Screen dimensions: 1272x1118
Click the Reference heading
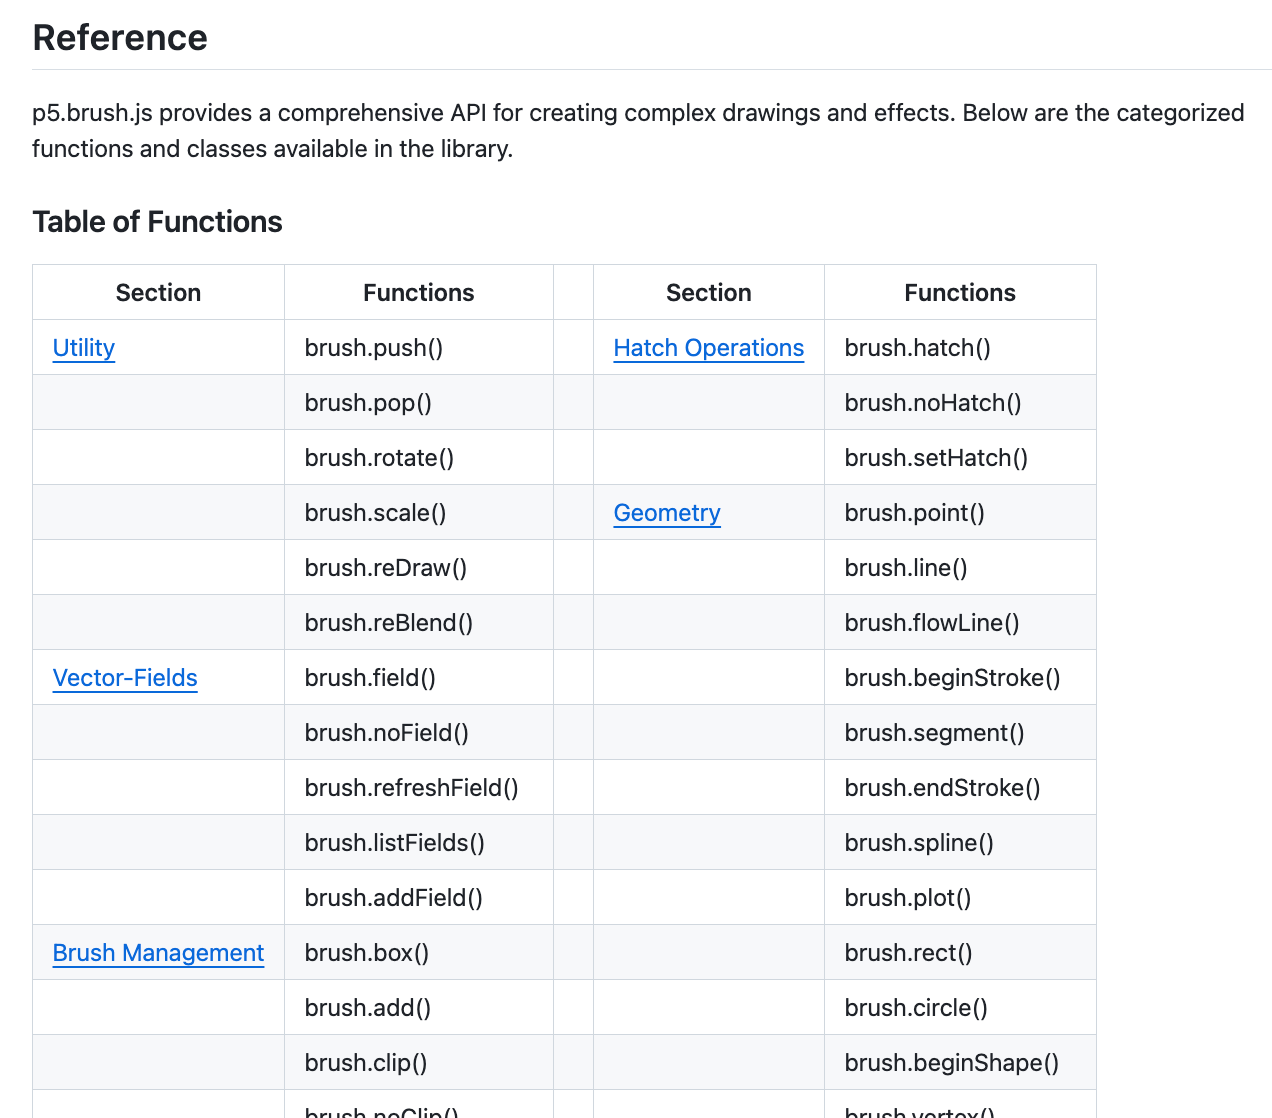click(x=120, y=38)
